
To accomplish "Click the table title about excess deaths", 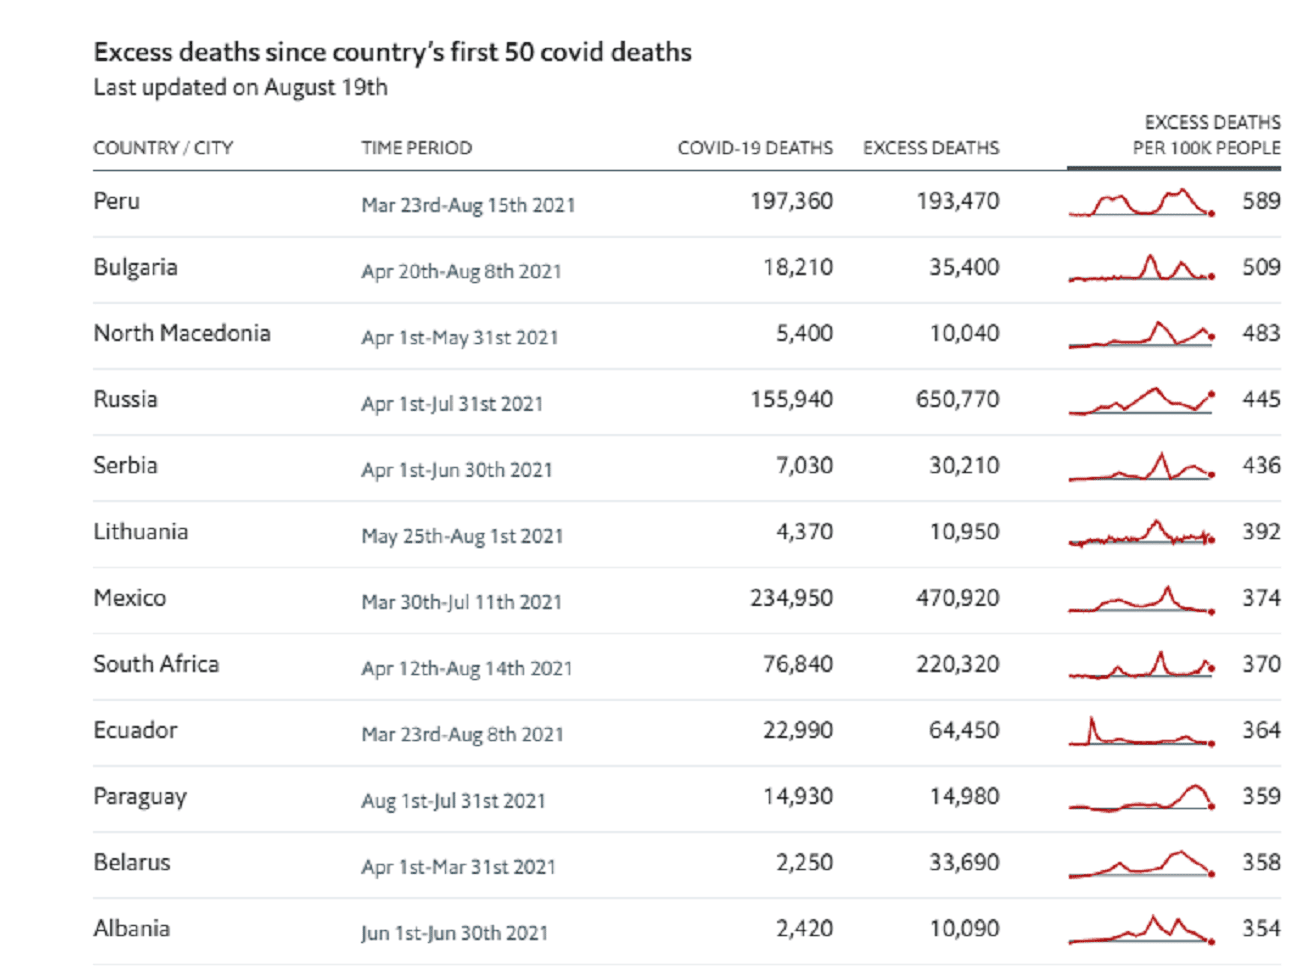I will coord(392,52).
